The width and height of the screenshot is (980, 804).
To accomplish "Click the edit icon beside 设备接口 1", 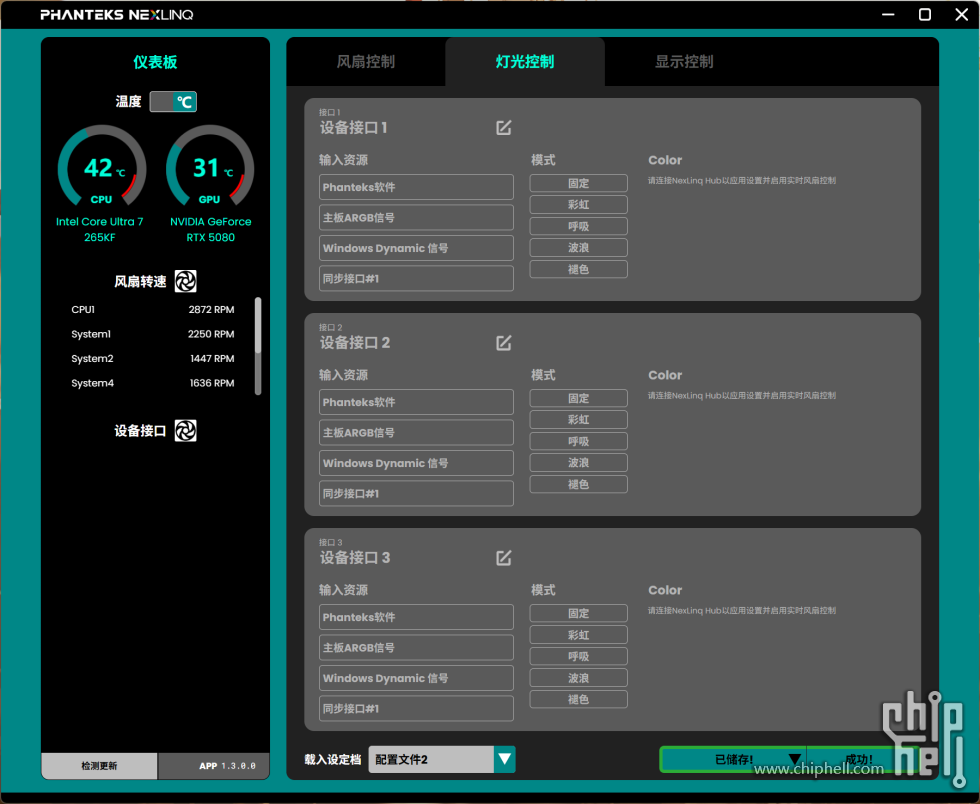I will [x=504, y=127].
